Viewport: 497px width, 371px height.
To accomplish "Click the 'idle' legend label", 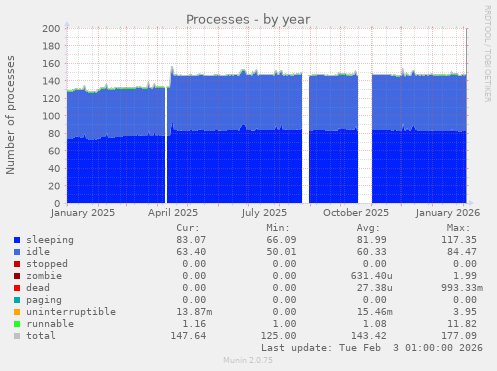I will point(38,252).
